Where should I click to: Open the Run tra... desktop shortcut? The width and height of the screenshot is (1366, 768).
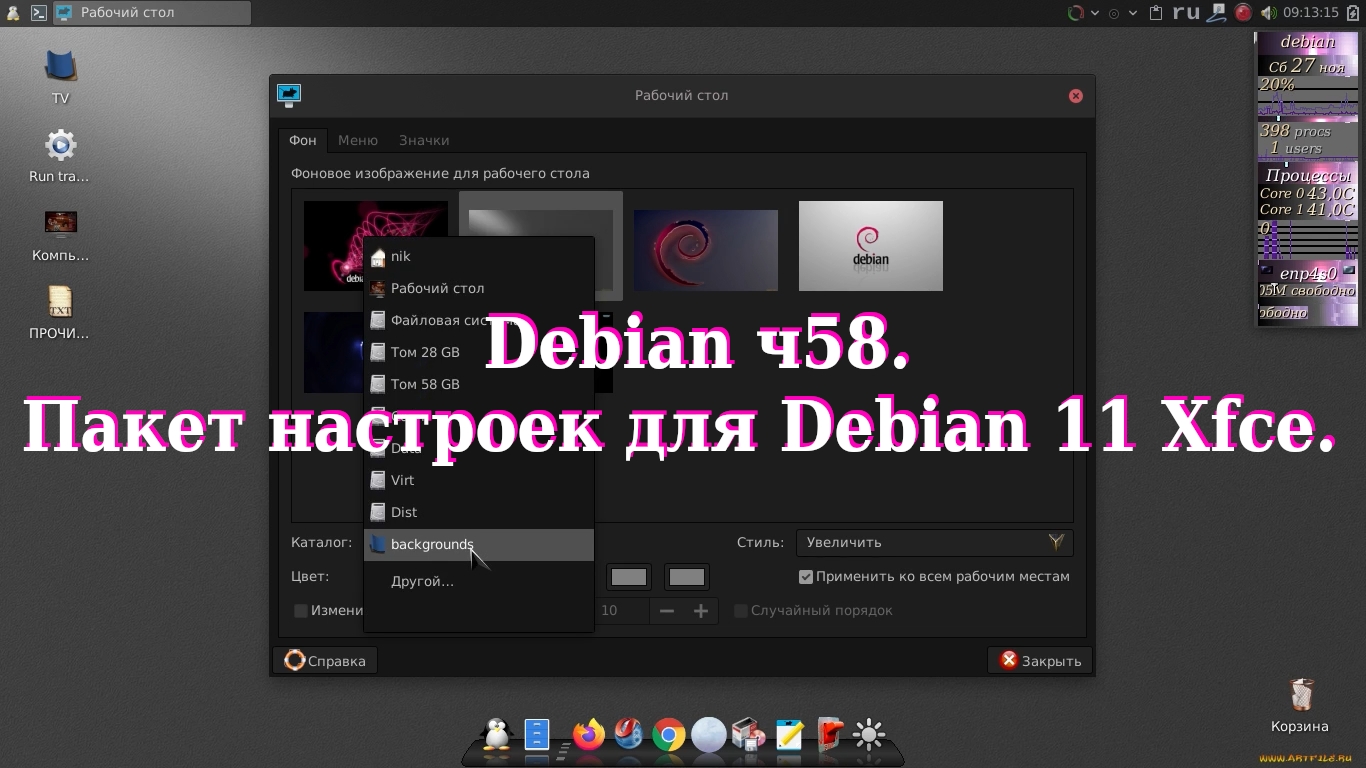pyautogui.click(x=60, y=155)
